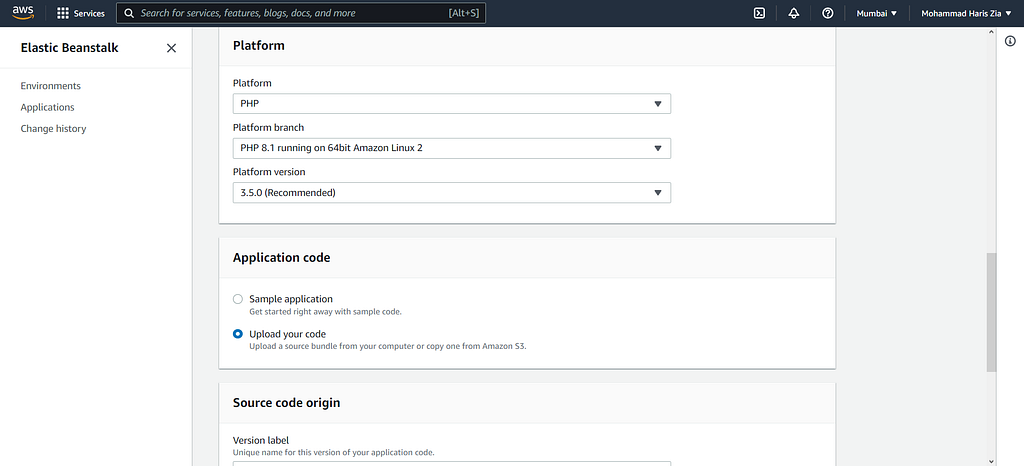The width and height of the screenshot is (1024, 466).
Task: Click the Services menu label
Action: click(89, 13)
